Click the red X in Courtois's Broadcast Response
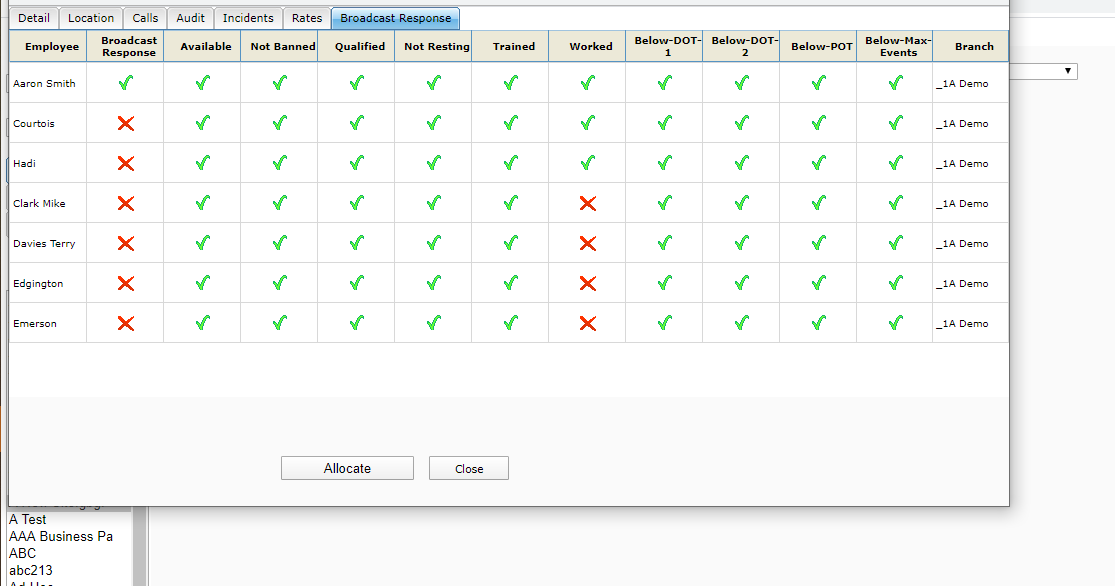The image size is (1115, 586). 125,123
